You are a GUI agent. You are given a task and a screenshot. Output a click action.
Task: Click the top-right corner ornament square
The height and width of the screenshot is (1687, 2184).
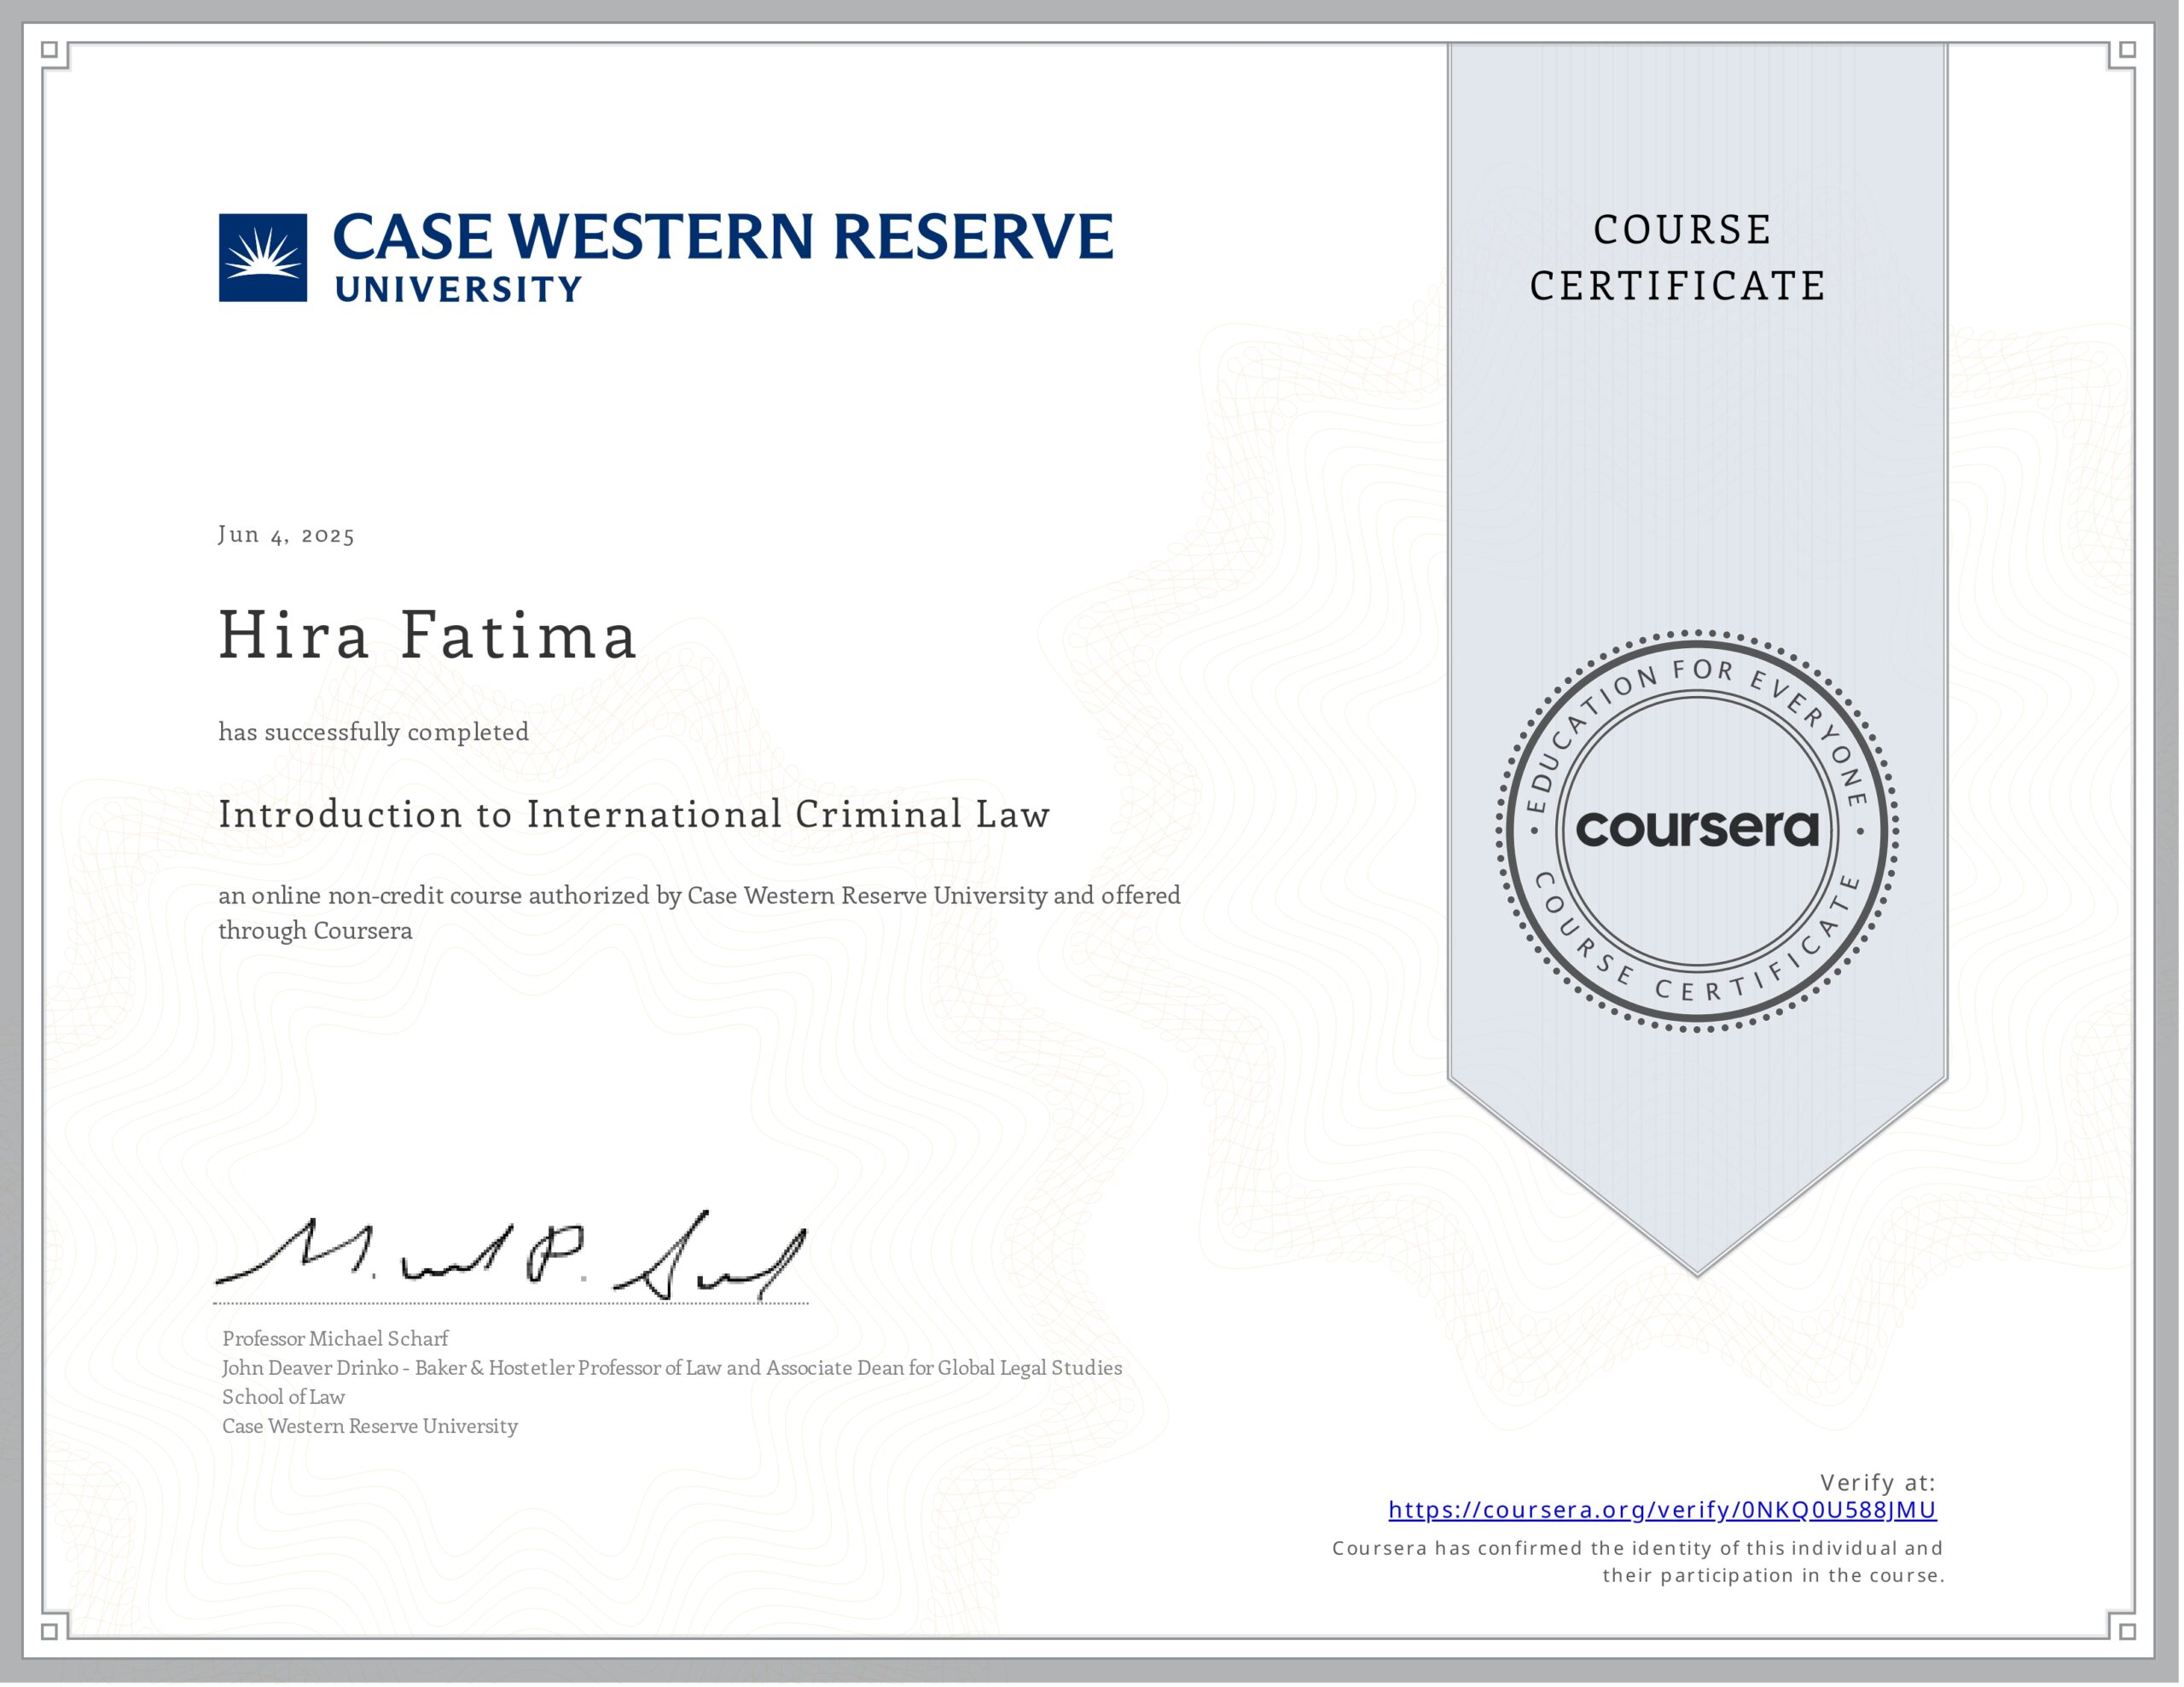[2127, 49]
